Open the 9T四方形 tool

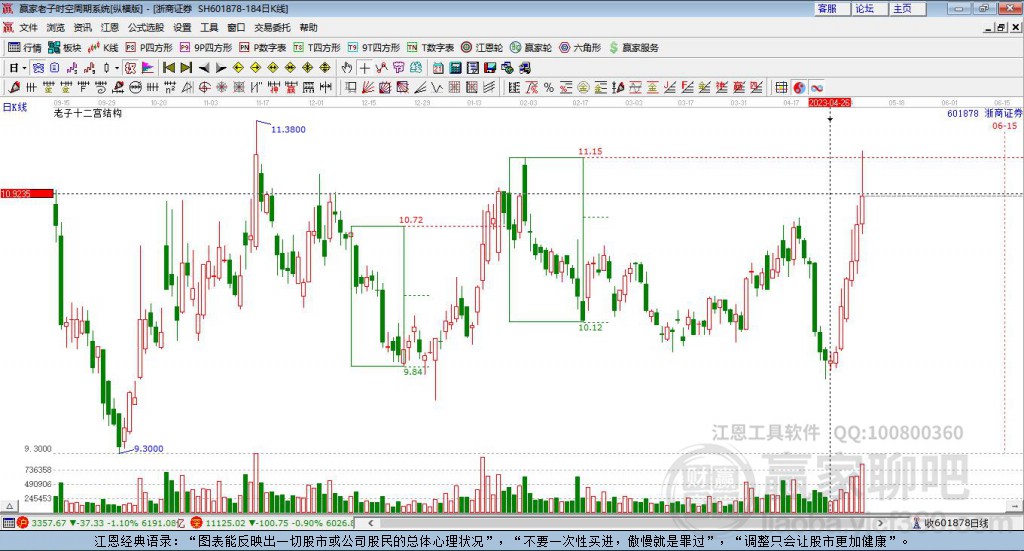[x=374, y=48]
